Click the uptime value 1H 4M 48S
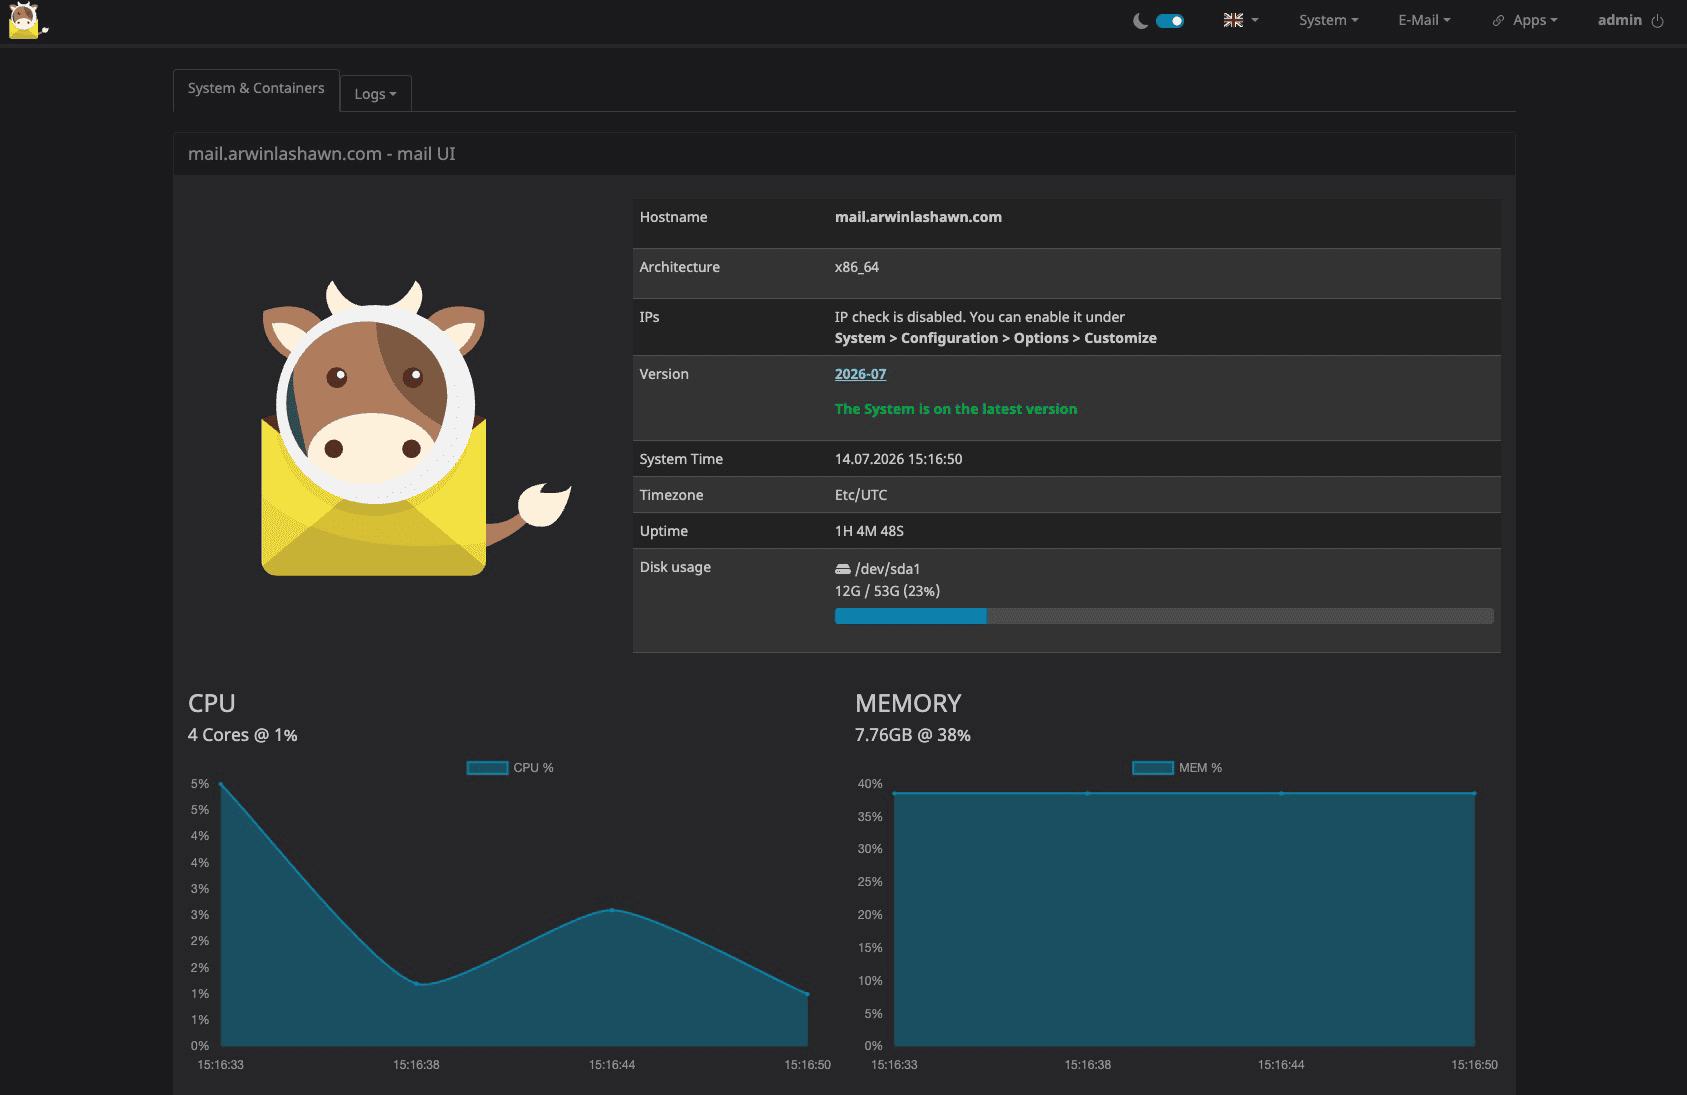 (x=869, y=531)
